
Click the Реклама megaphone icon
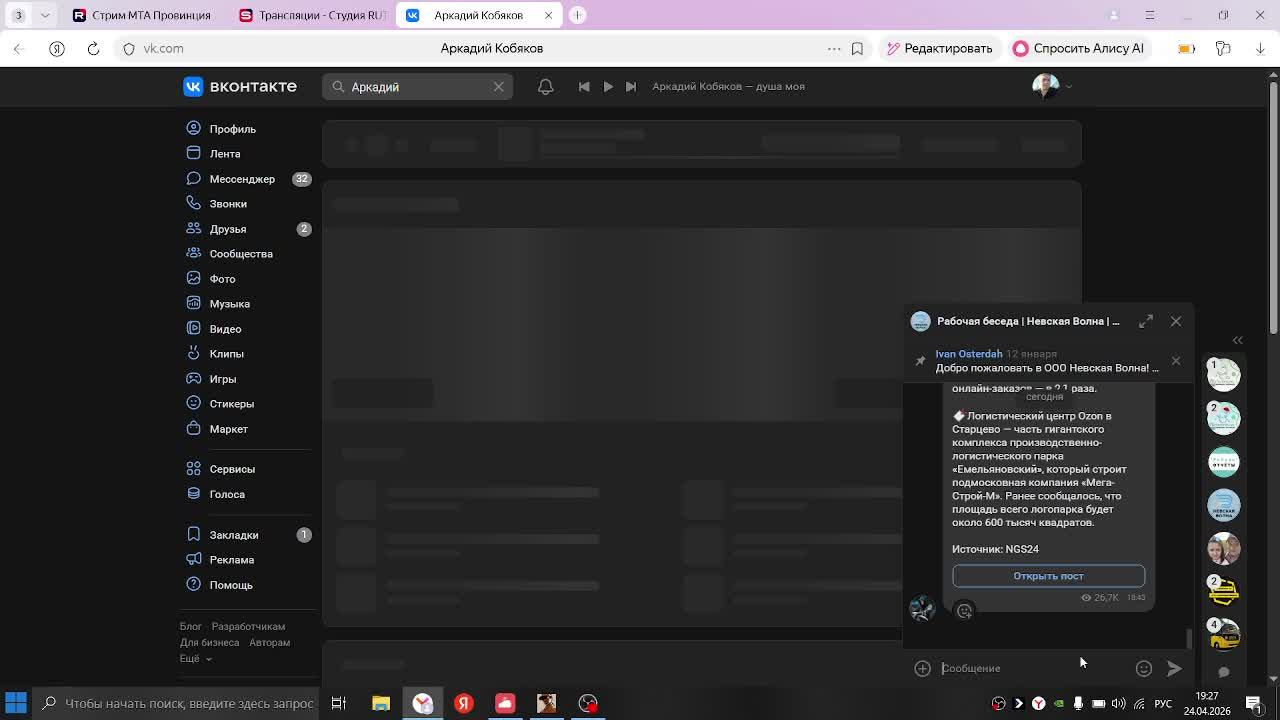pos(193,560)
